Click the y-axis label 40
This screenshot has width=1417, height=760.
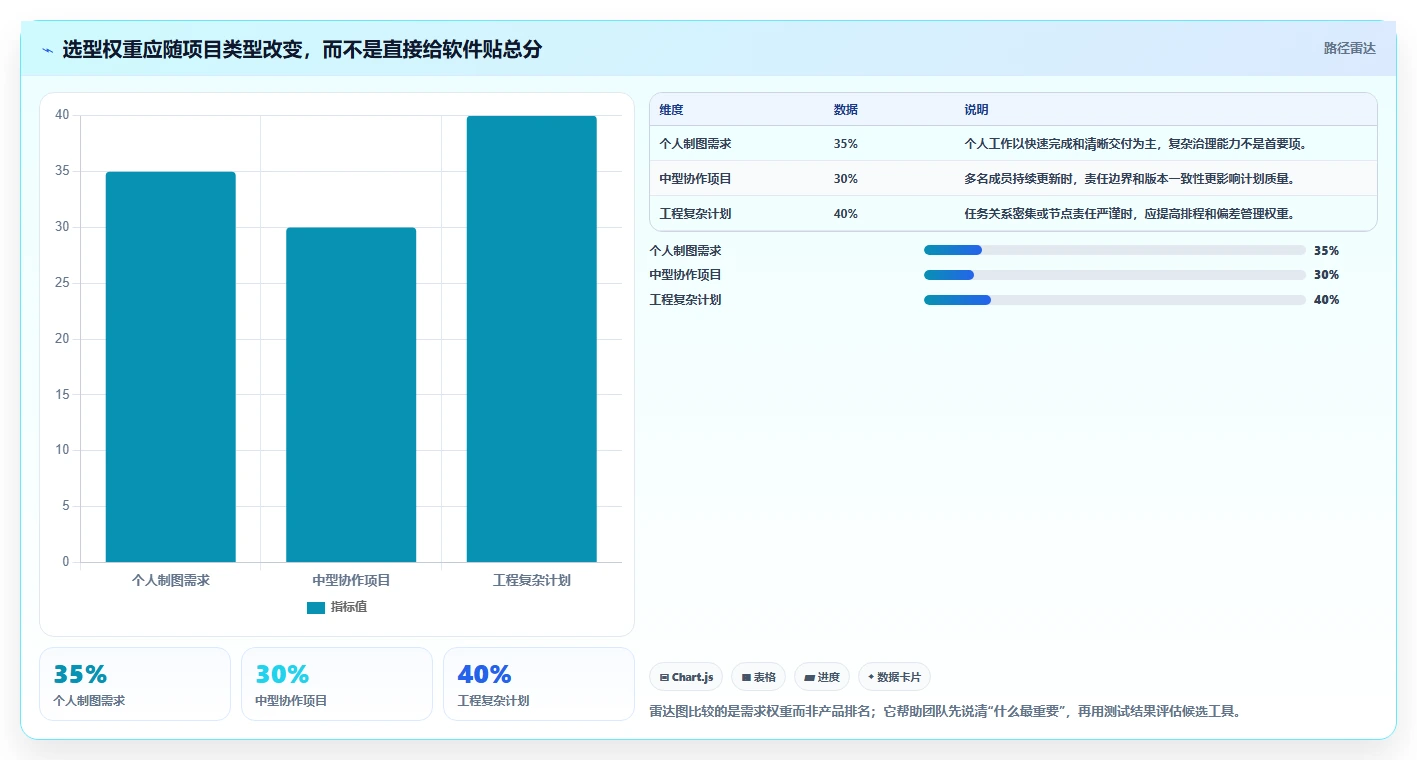62,115
